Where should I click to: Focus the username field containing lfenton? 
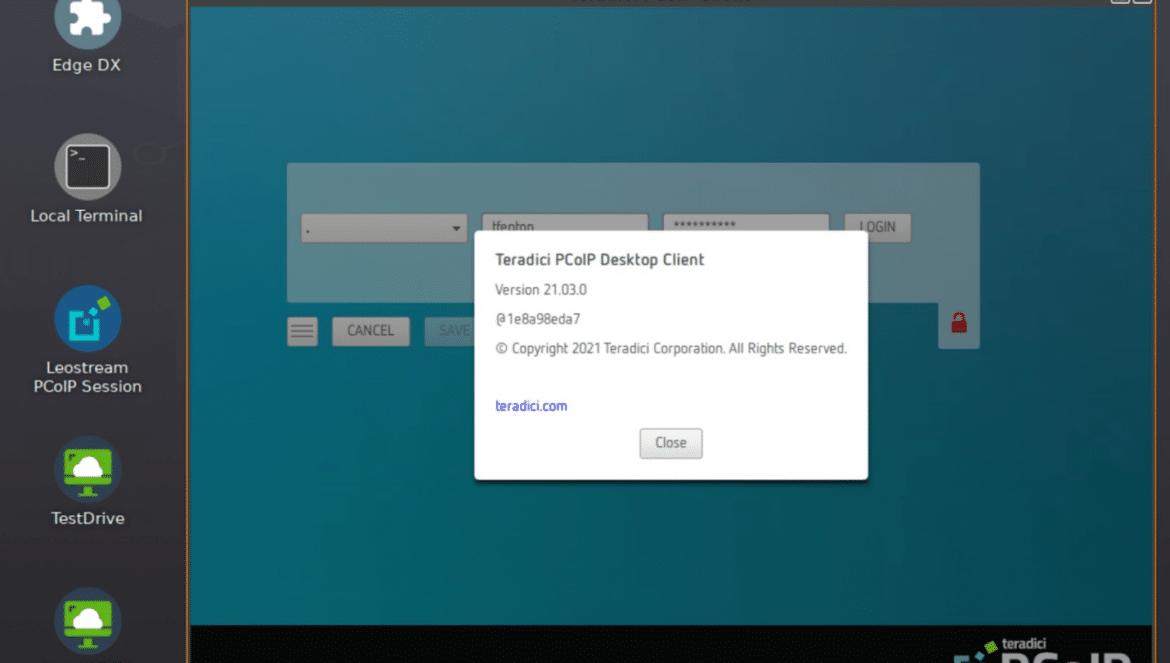click(x=565, y=223)
